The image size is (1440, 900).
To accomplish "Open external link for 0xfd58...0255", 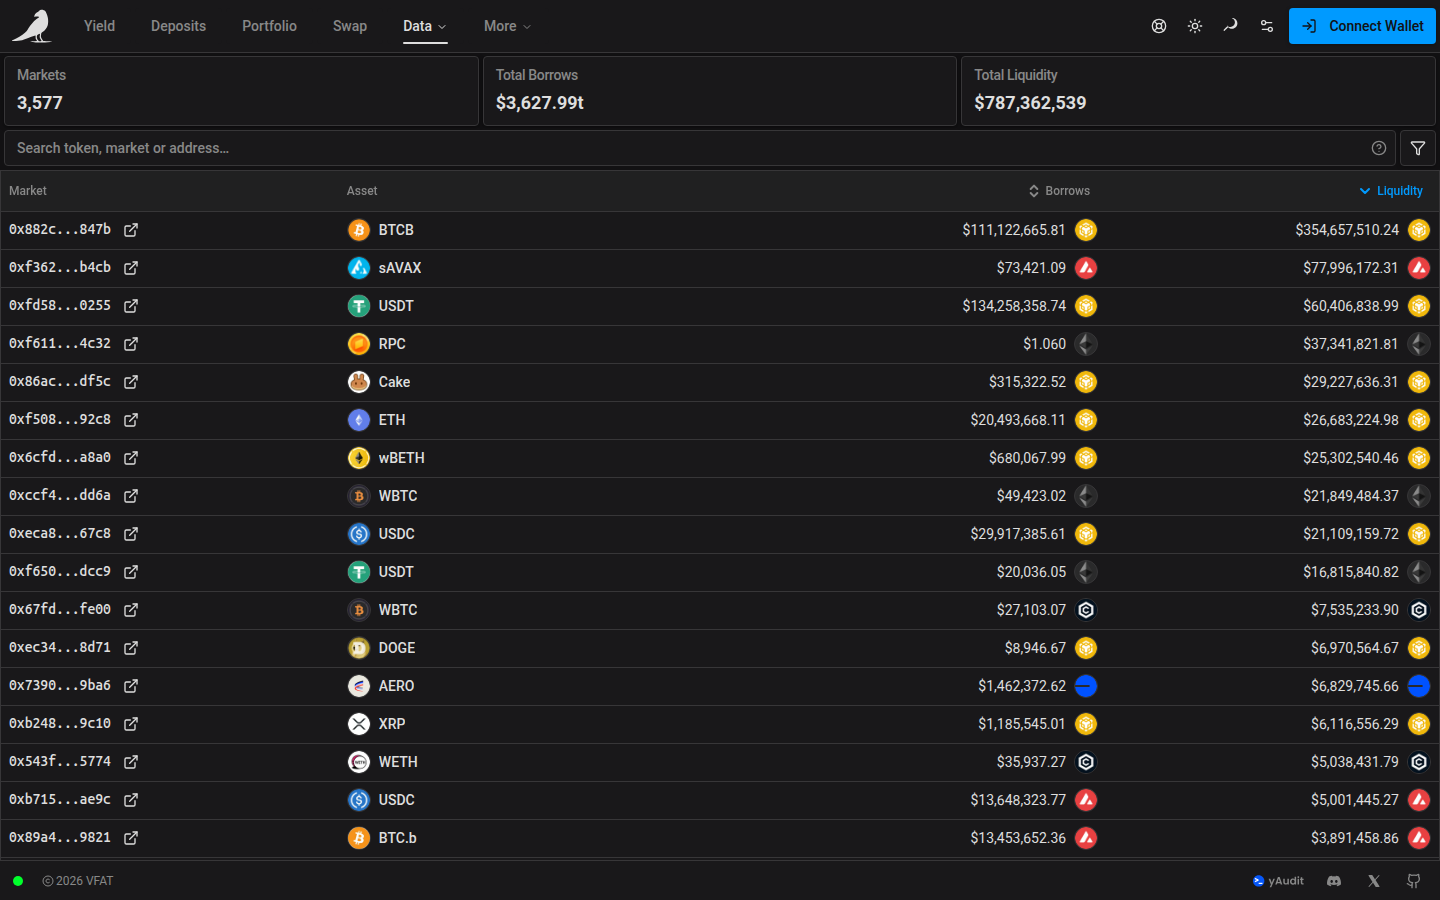I will (x=131, y=306).
